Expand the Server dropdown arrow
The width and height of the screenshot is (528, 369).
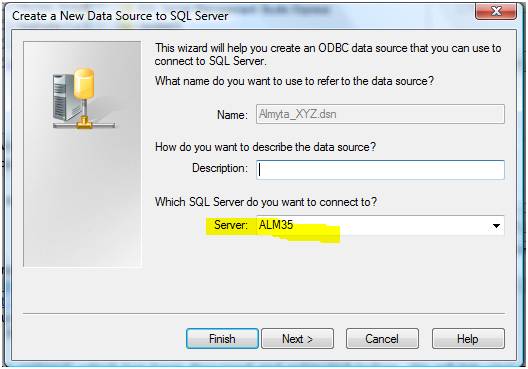tap(496, 226)
